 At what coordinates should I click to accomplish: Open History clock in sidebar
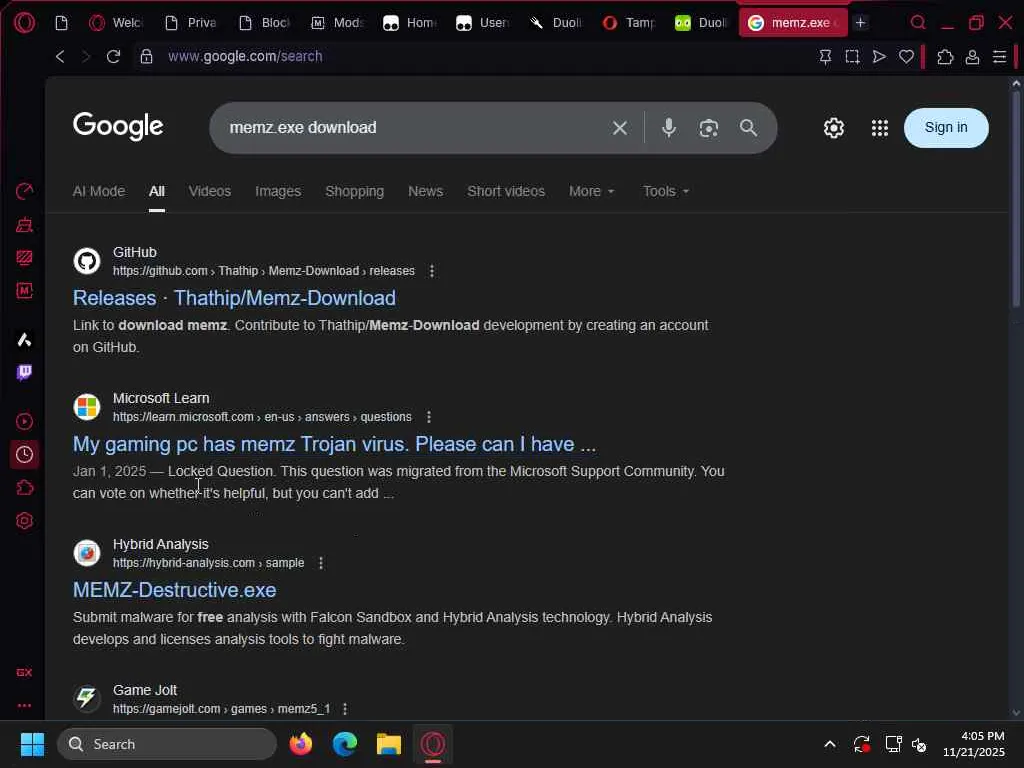[24, 455]
